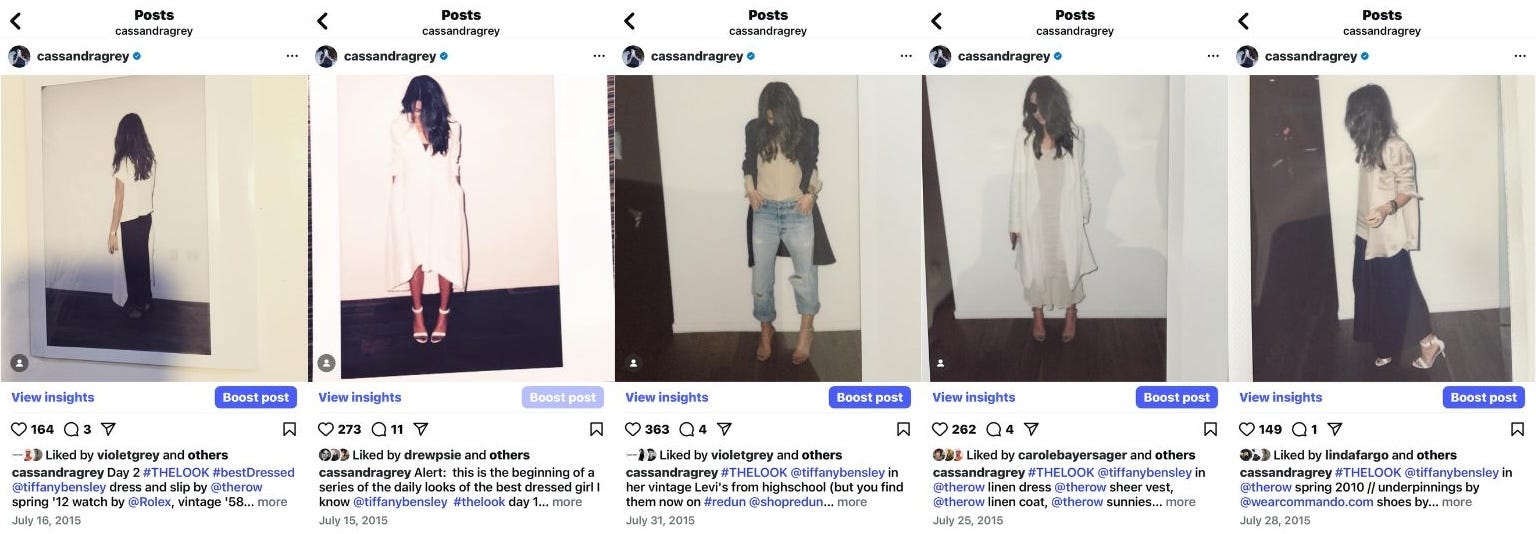This screenshot has height=534, width=1536.
Task: Open cassandragrey profile avatar on third post
Action: click(x=633, y=56)
